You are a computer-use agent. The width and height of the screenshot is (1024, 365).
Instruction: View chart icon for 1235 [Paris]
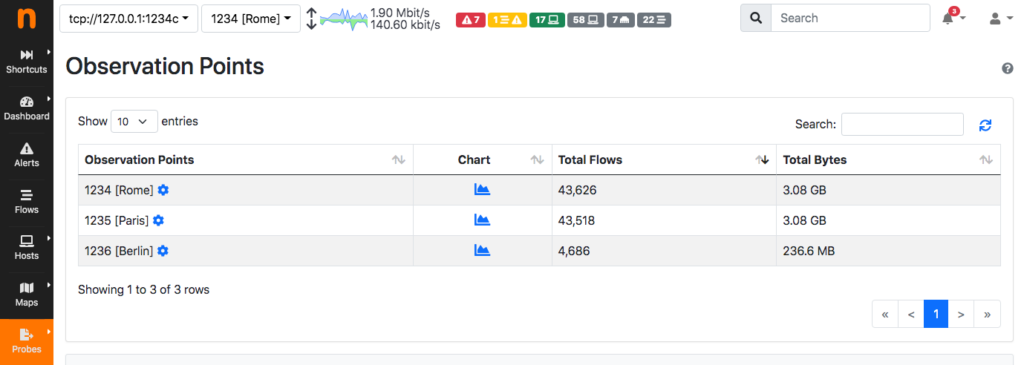(482, 220)
